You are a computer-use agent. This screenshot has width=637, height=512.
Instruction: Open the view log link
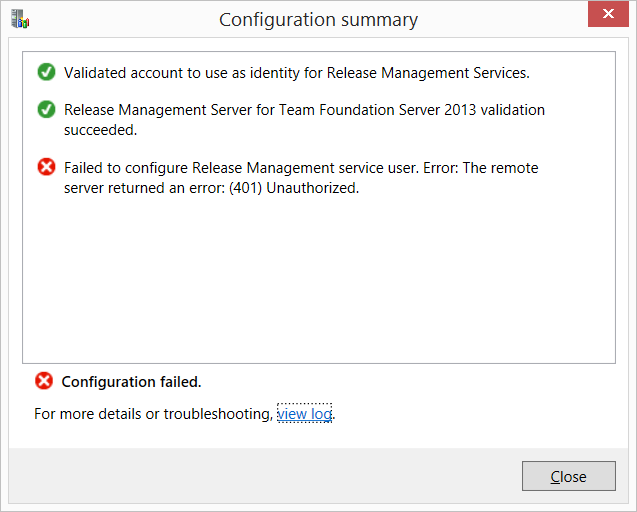304,414
